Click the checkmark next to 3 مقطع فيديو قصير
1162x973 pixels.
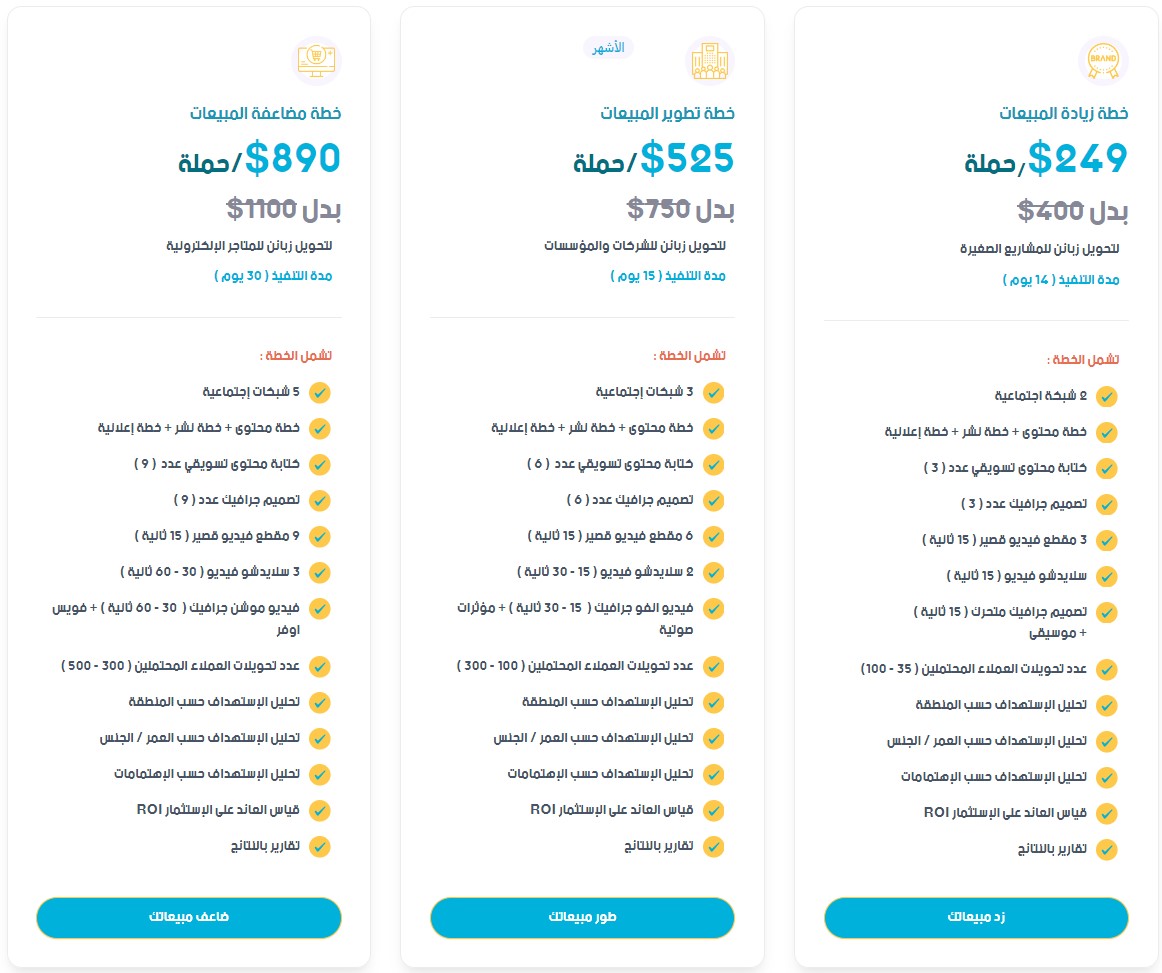click(1107, 540)
